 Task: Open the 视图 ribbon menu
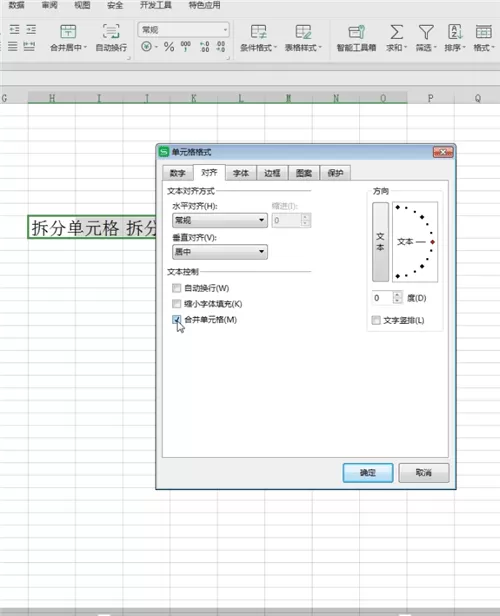click(82, 5)
